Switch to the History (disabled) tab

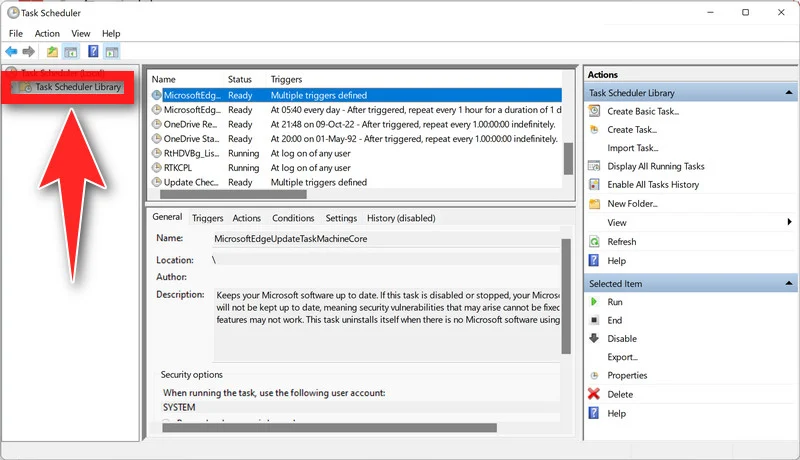(401, 218)
